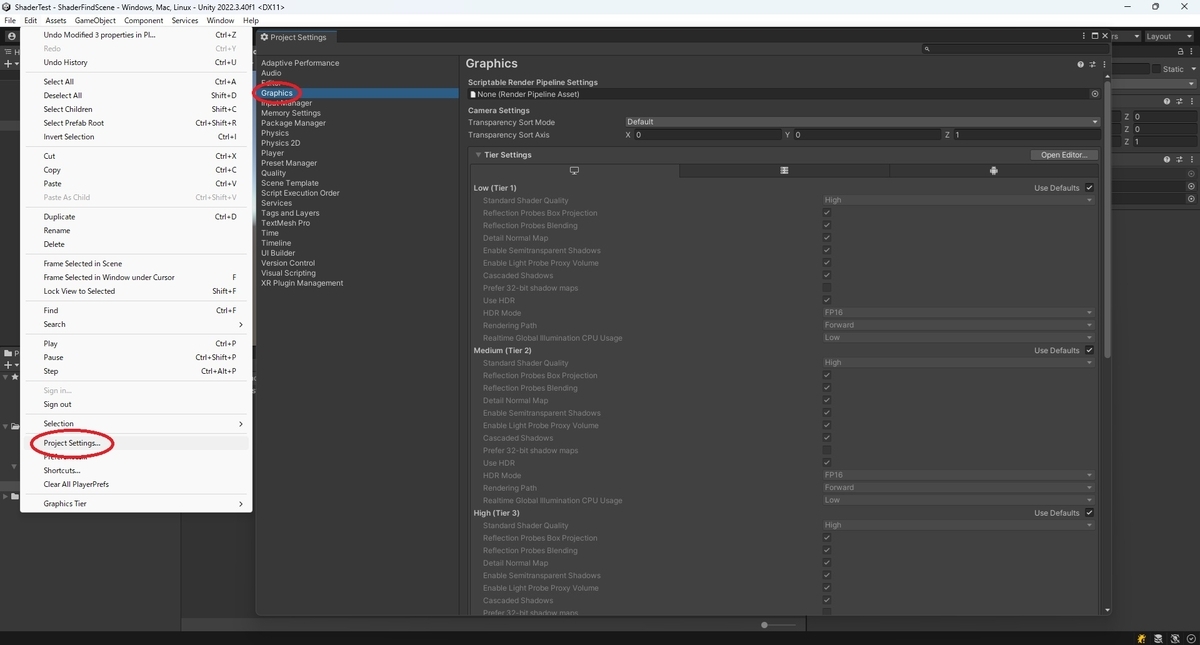Click the search magnifier in Project Settings

[x=926, y=48]
